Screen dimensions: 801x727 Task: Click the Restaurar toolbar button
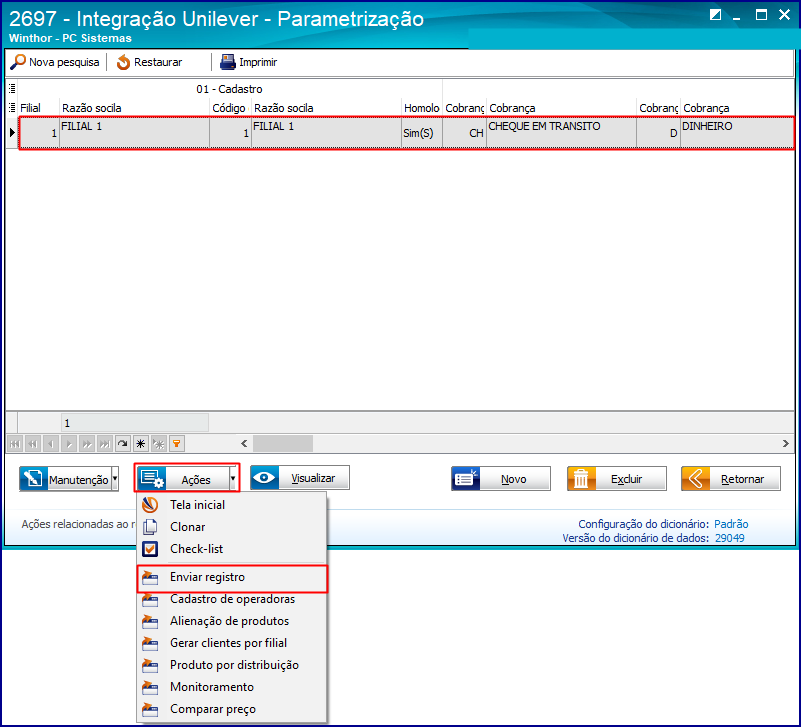(x=149, y=62)
